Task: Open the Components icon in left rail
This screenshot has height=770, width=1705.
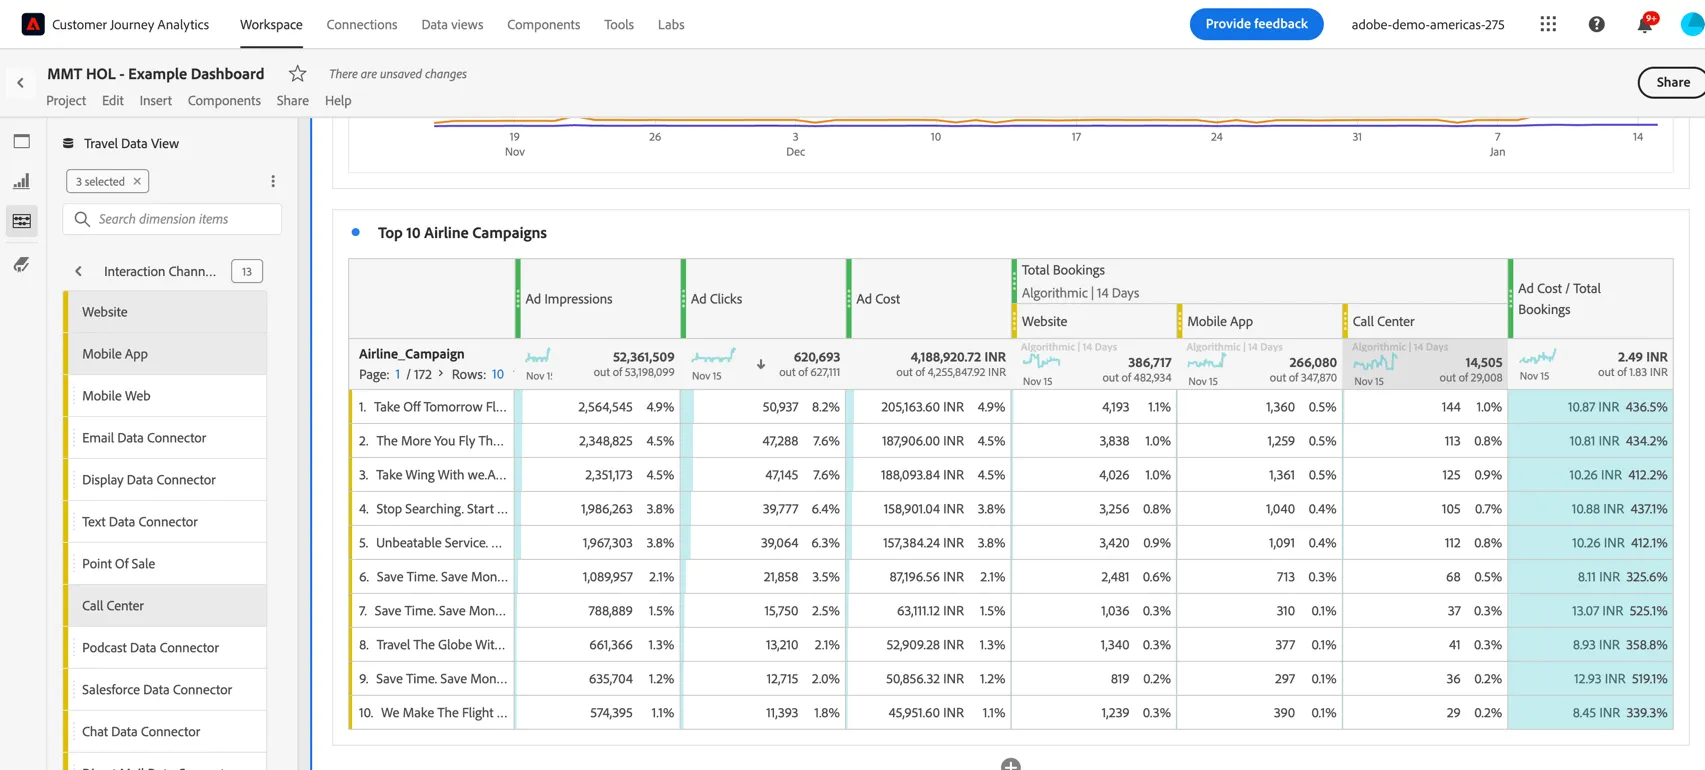Action: tap(22, 221)
